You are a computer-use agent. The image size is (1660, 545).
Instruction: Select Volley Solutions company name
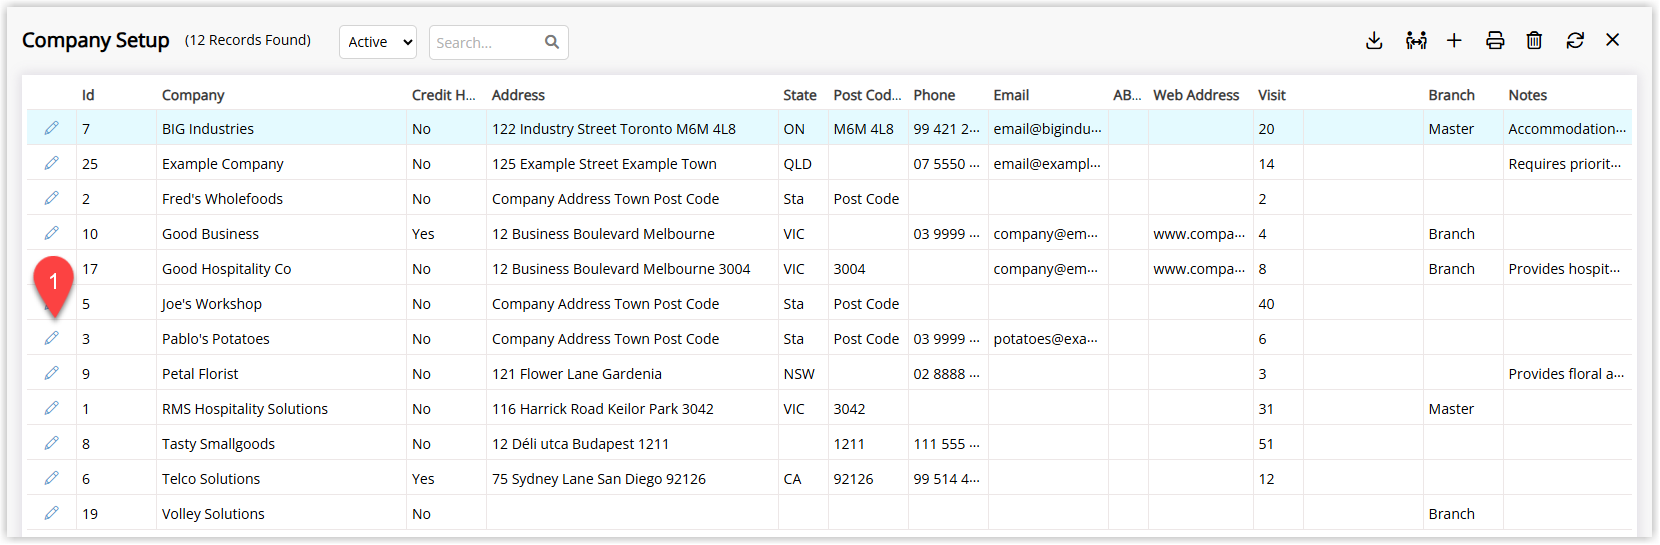tap(213, 514)
